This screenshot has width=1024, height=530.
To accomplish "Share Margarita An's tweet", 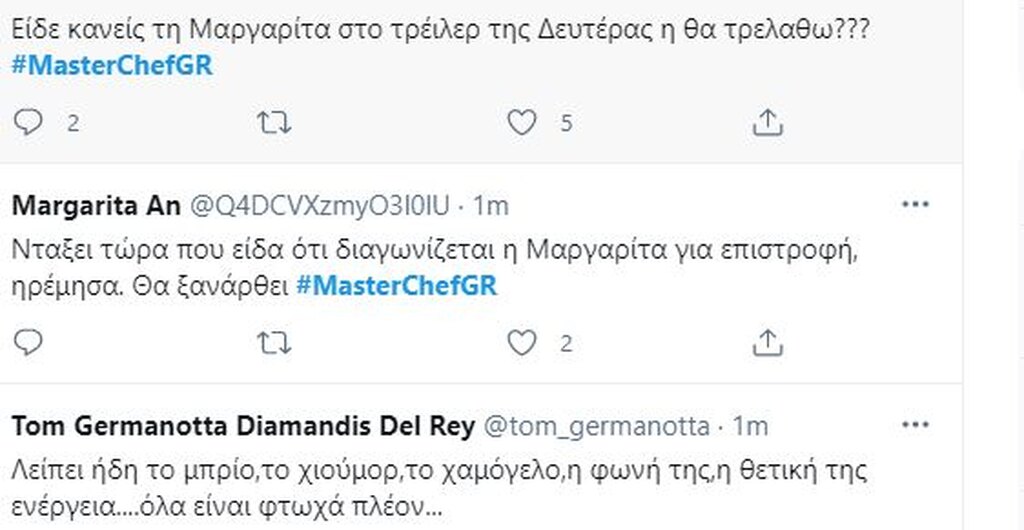I will (x=766, y=343).
